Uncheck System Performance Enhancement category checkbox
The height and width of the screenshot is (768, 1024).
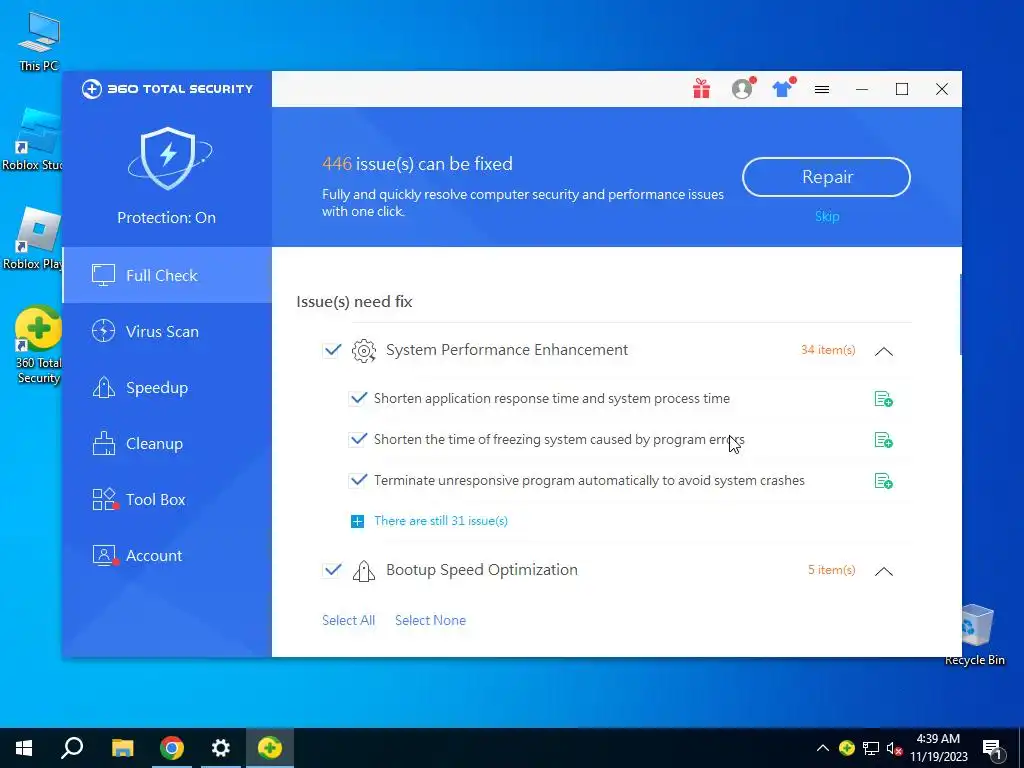click(332, 350)
